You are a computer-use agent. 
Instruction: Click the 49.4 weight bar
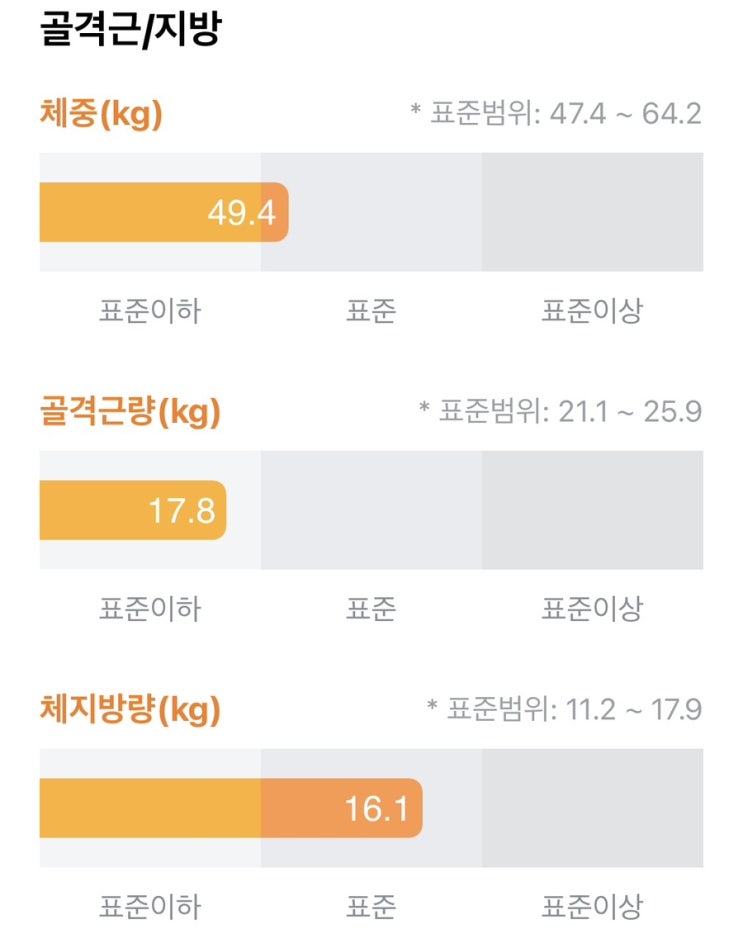click(164, 212)
